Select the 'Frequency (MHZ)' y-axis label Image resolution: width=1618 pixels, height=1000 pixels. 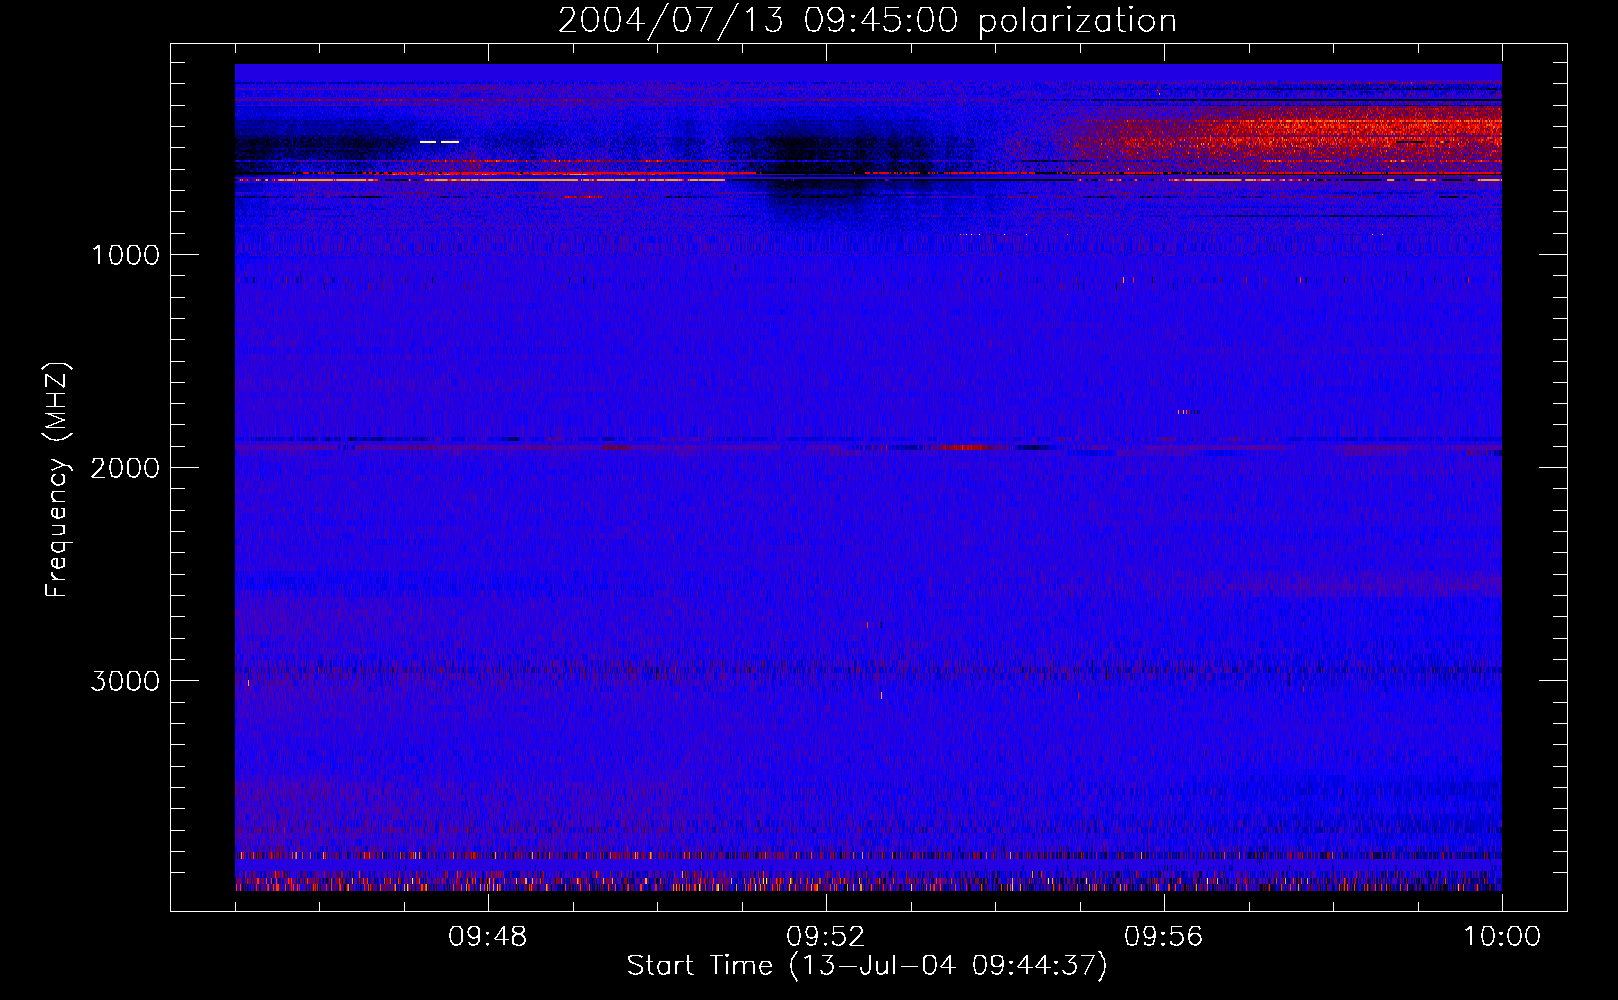coord(57,480)
